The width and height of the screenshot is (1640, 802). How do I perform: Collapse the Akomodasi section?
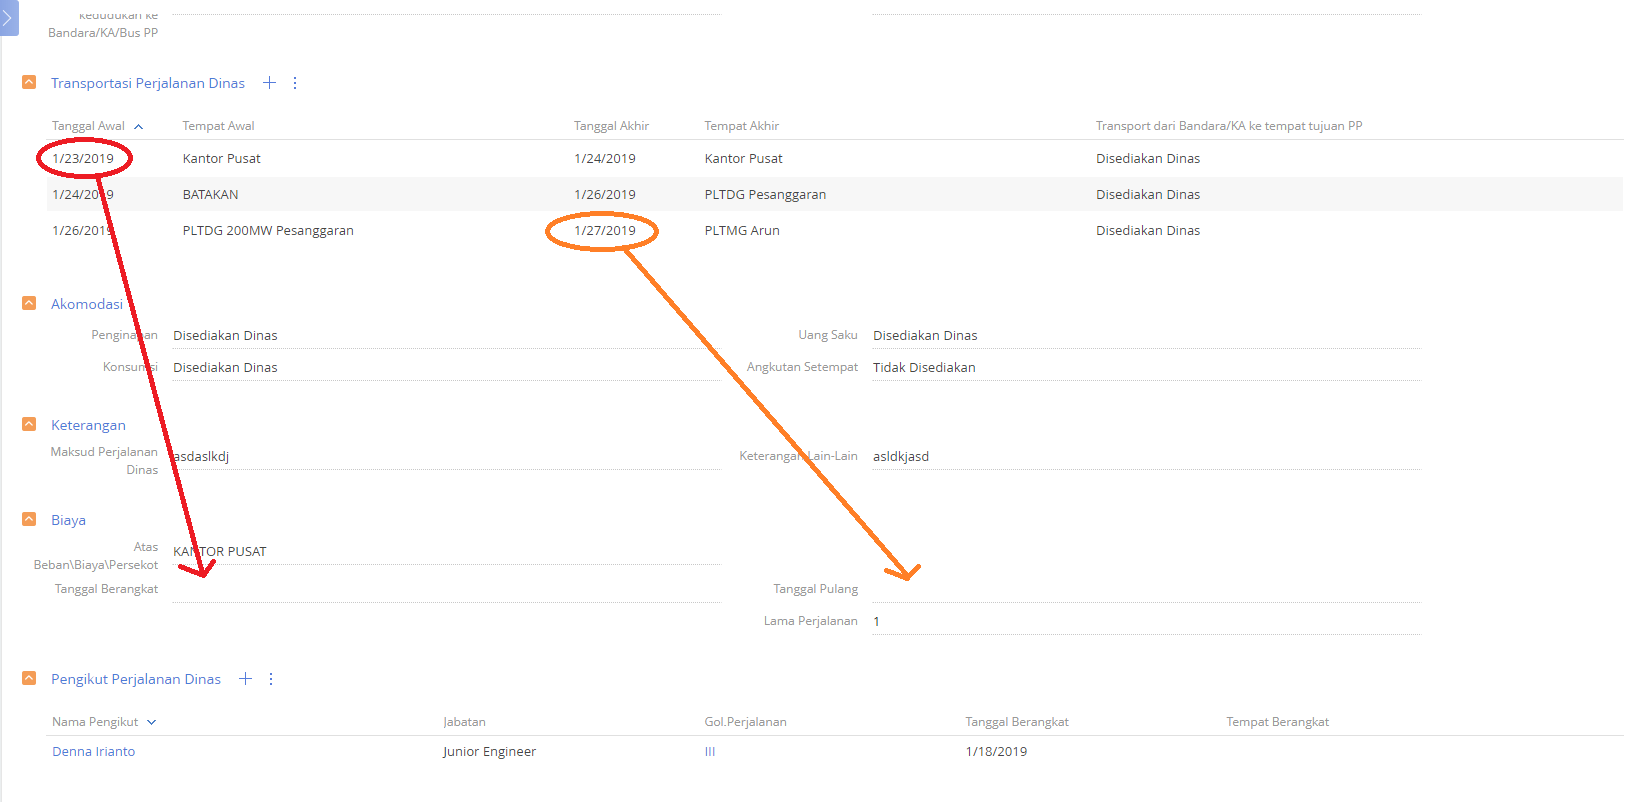point(29,303)
